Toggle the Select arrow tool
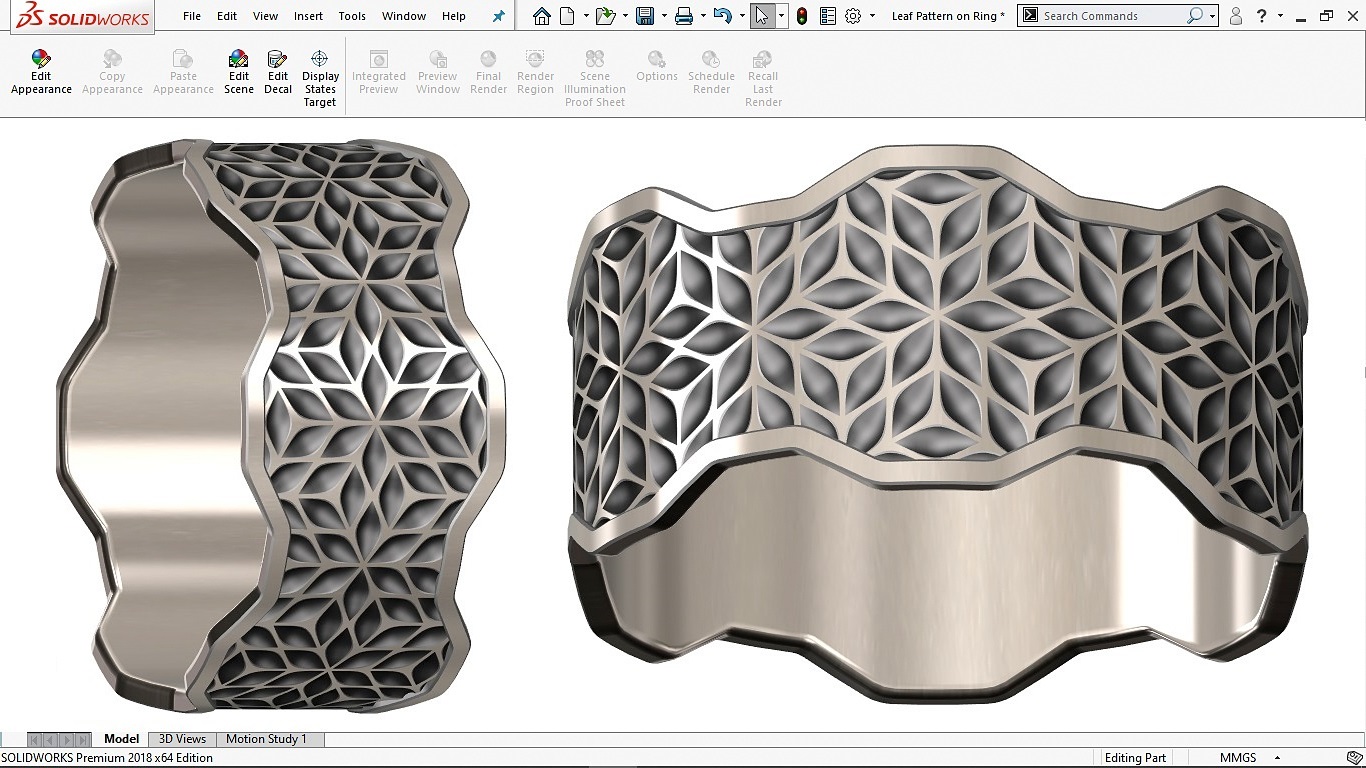This screenshot has height=768, width=1366. (x=762, y=16)
